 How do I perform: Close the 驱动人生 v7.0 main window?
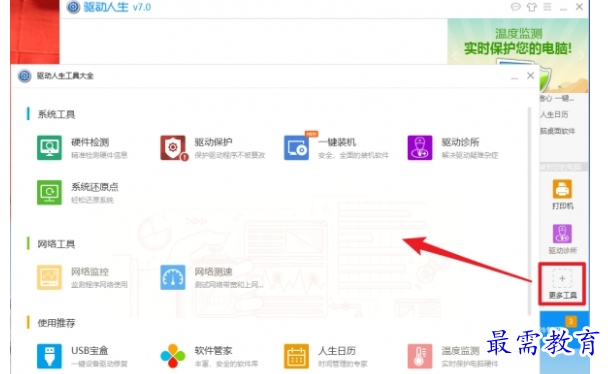[579, 7]
